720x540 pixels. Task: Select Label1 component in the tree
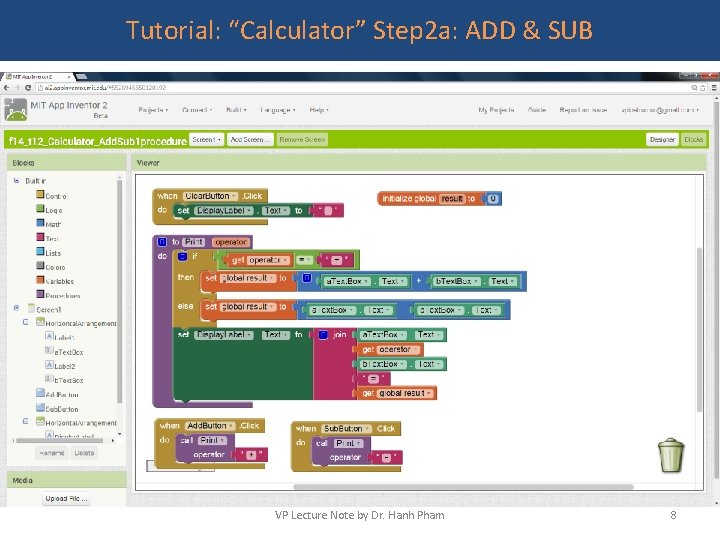60,338
